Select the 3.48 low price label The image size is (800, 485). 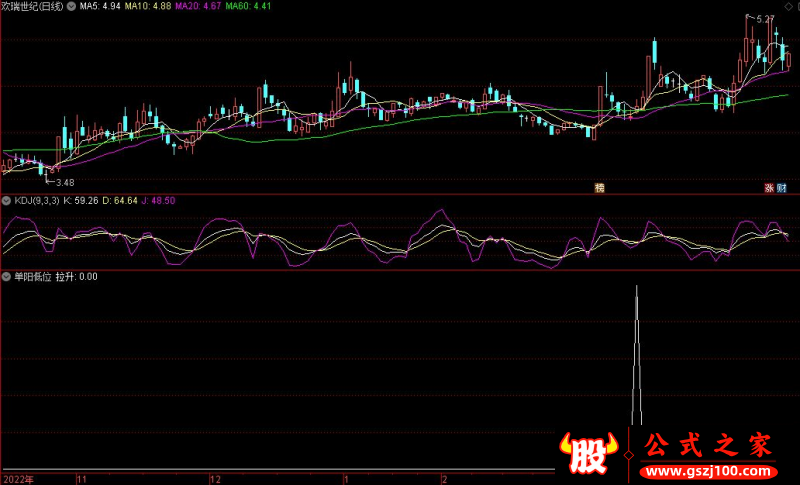click(64, 182)
